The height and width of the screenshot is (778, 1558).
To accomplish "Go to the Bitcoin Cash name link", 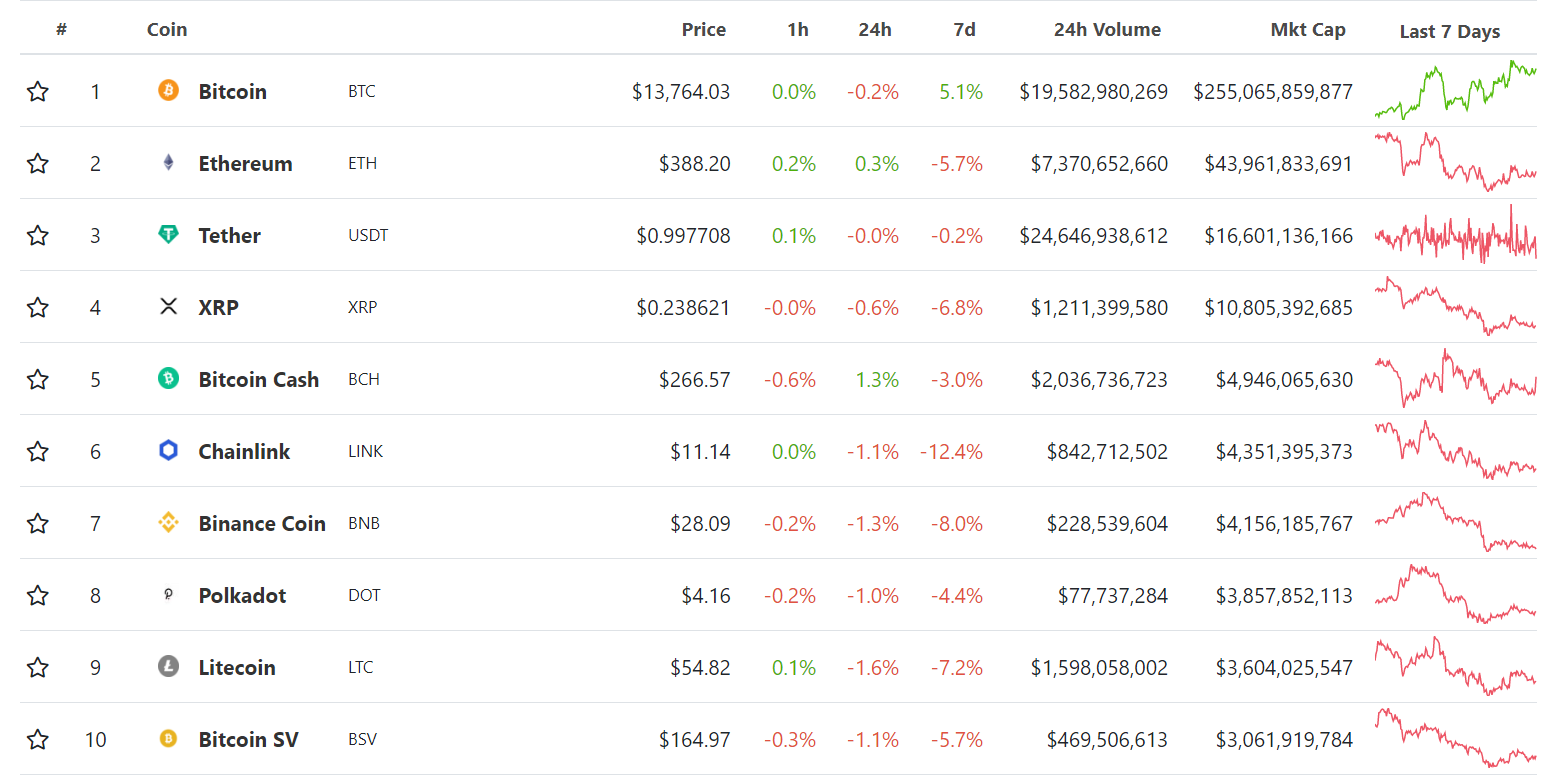I will 259,380.
